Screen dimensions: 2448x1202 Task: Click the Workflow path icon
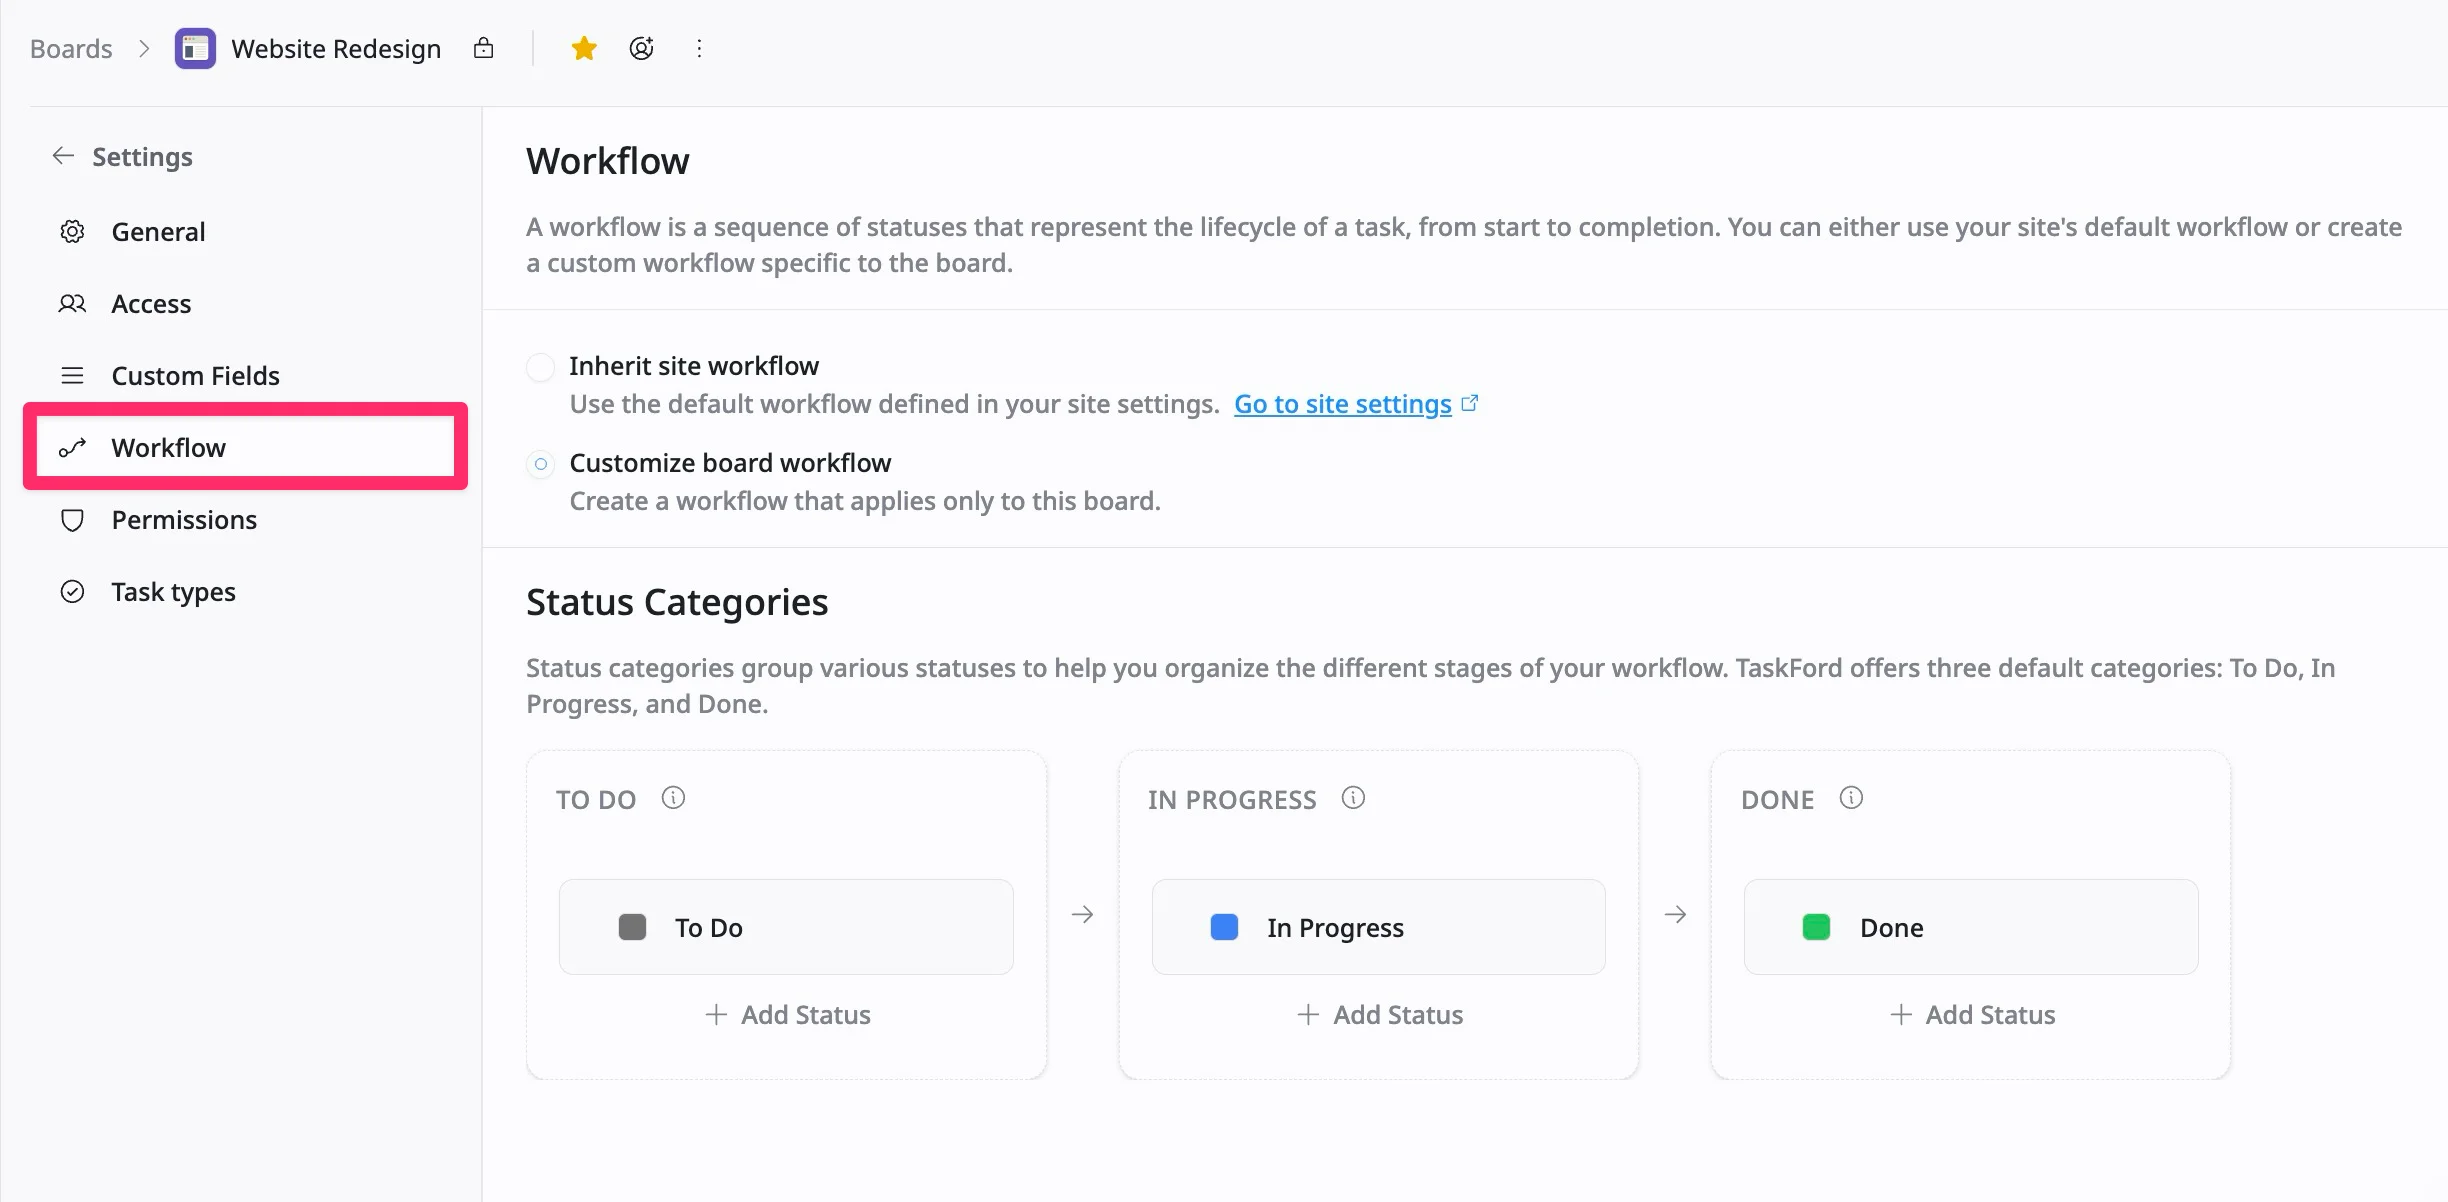pos(72,448)
